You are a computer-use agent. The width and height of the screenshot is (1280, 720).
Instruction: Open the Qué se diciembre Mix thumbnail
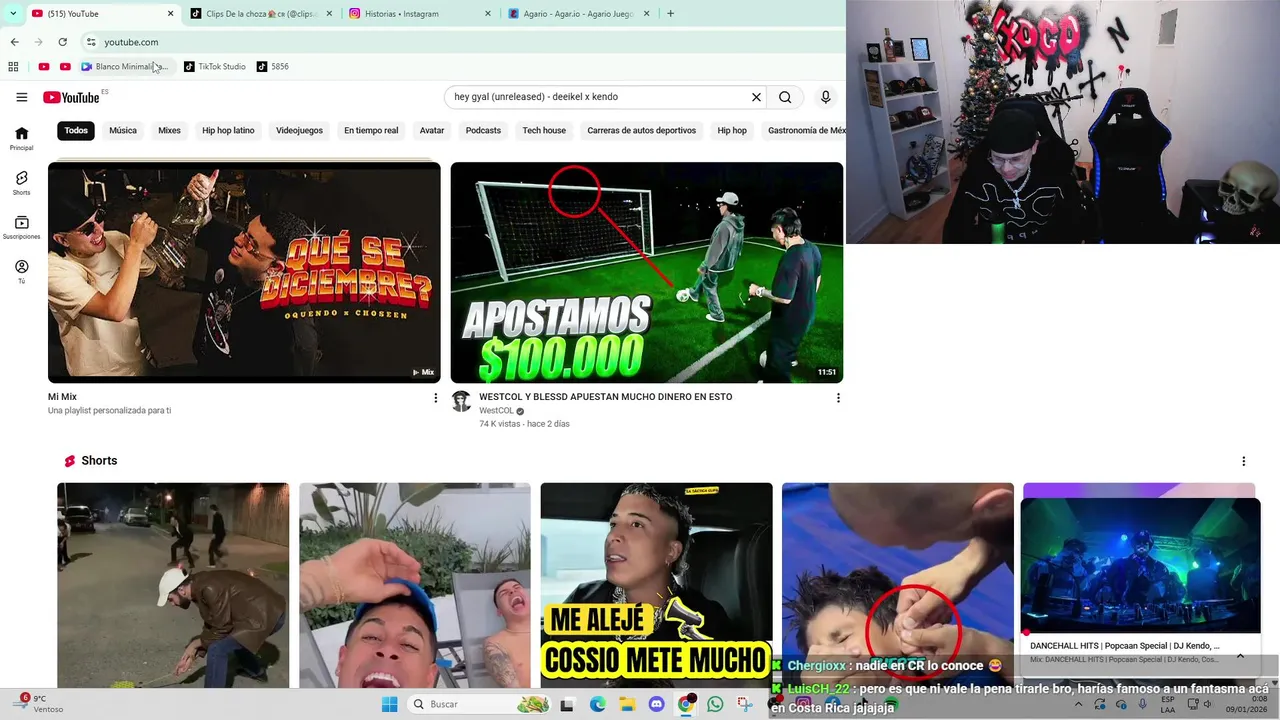pyautogui.click(x=244, y=272)
